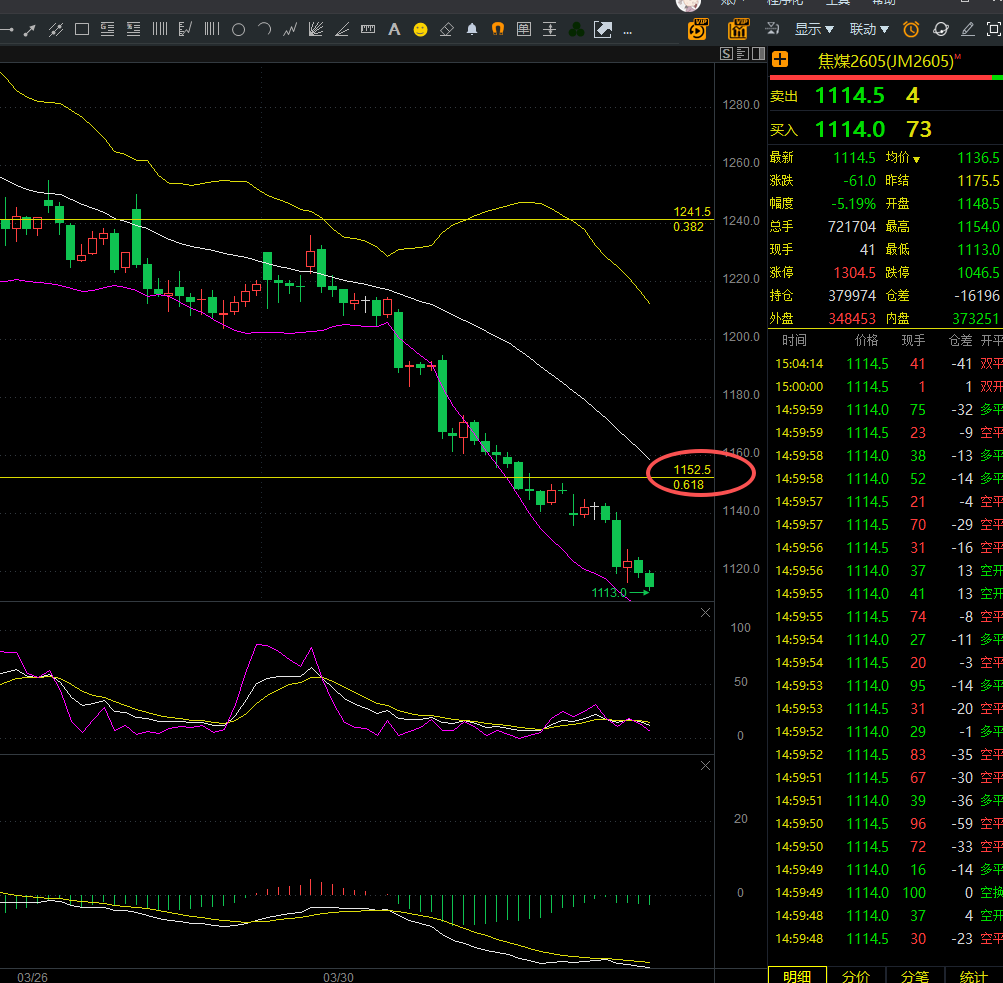Open the 显示 dropdown
Screen dimensions: 1003x983
pyautogui.click(x=814, y=29)
